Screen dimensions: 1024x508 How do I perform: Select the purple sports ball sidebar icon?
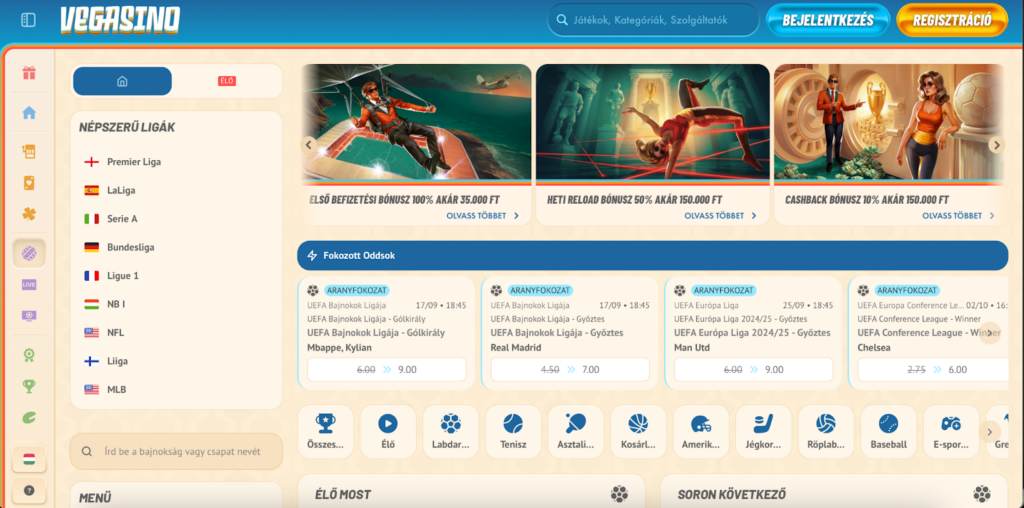point(29,253)
